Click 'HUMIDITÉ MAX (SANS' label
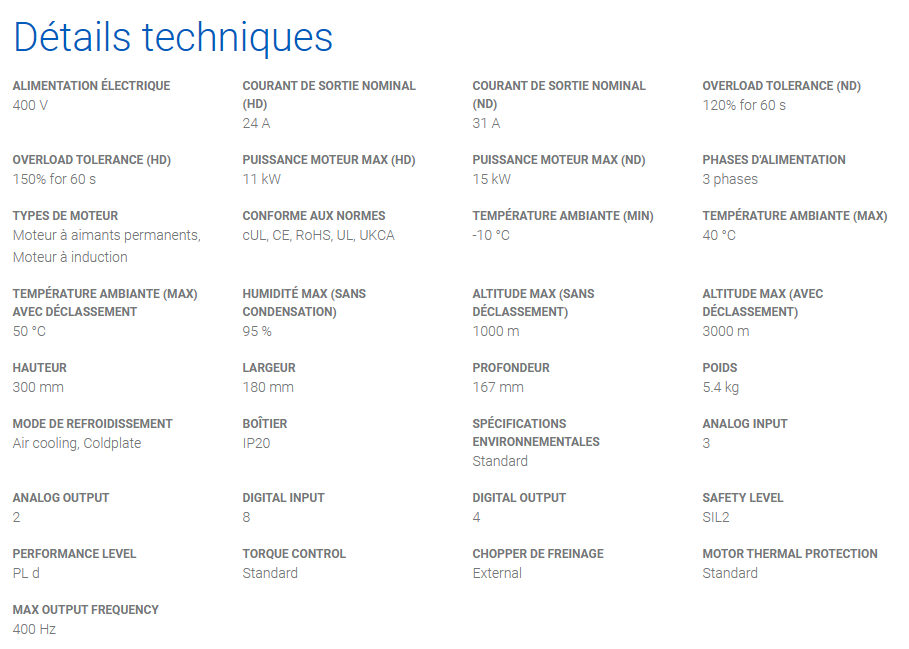The height and width of the screenshot is (649, 909). point(304,294)
